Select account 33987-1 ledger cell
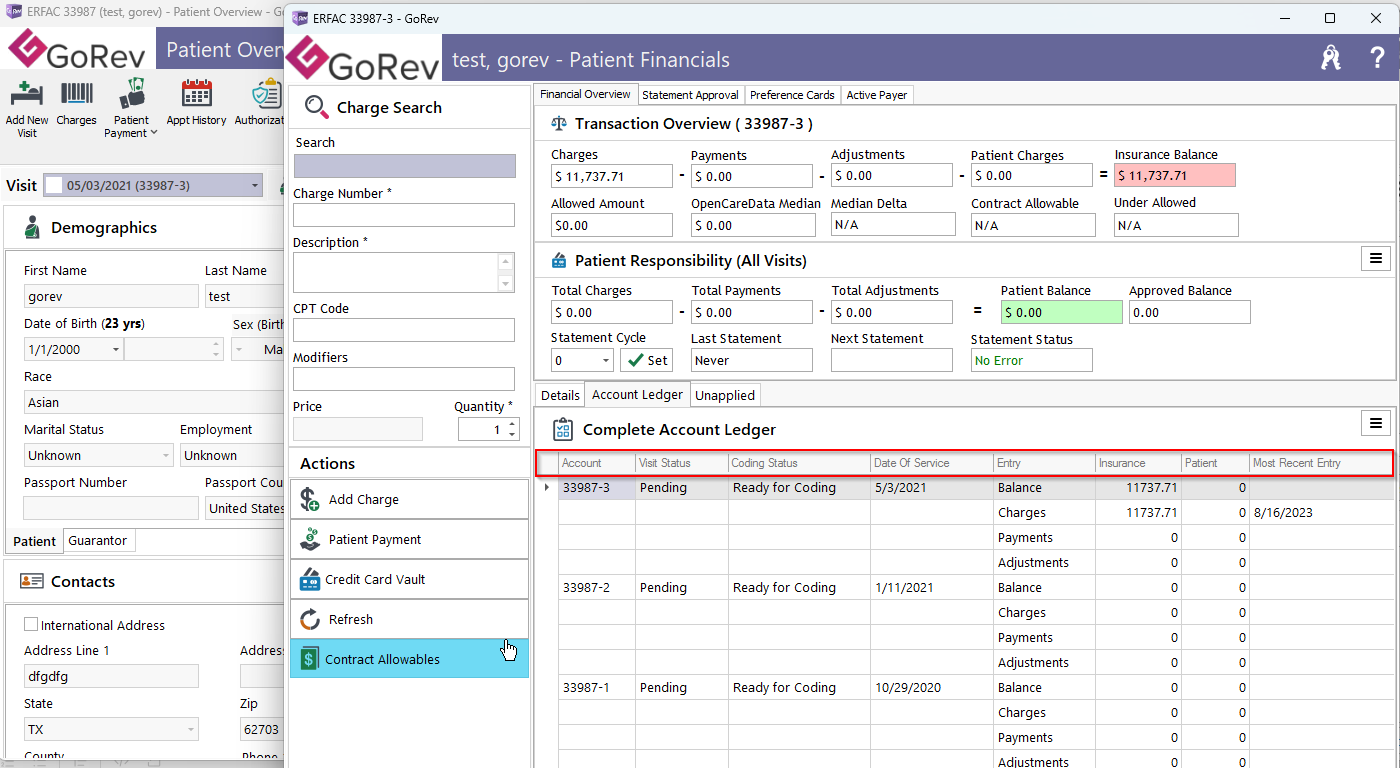Screen dimensions: 1400x768 [x=597, y=687]
